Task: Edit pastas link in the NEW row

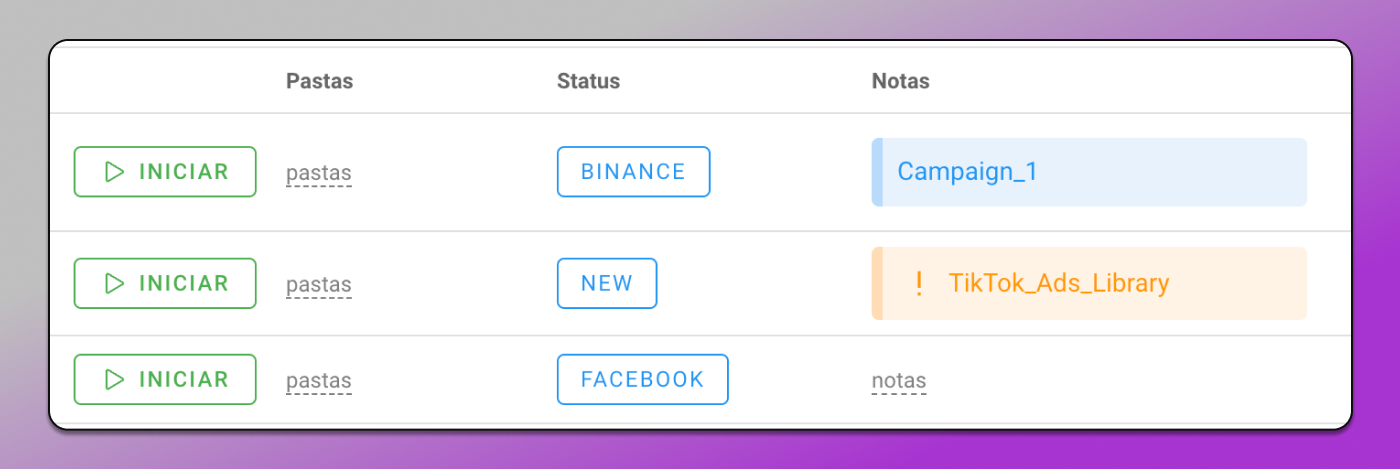Action: pos(319,284)
